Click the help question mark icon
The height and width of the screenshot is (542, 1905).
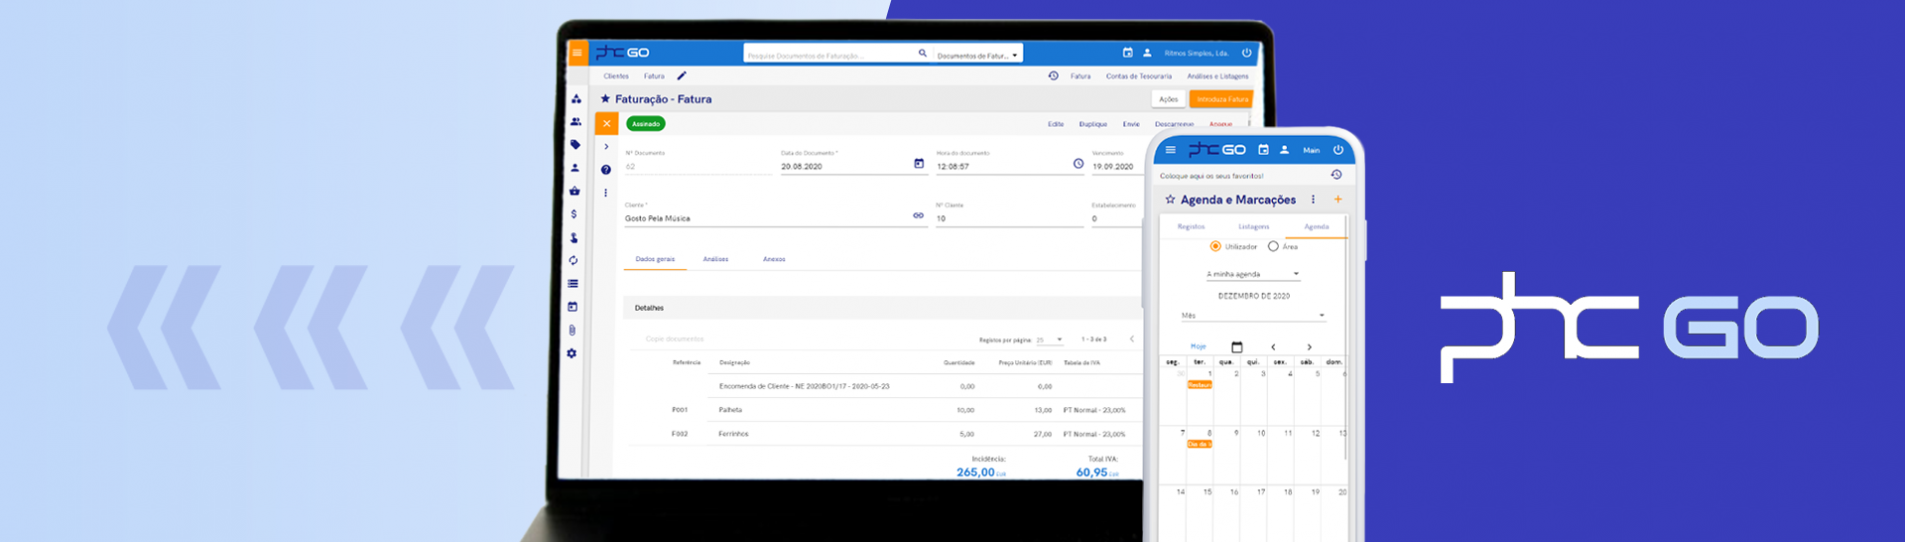606,170
